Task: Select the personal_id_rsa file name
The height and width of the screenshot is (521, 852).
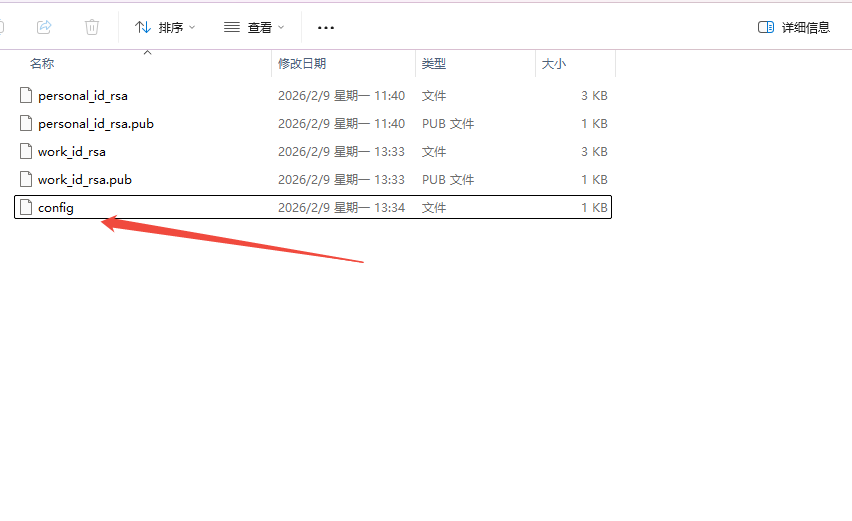Action: point(83,96)
